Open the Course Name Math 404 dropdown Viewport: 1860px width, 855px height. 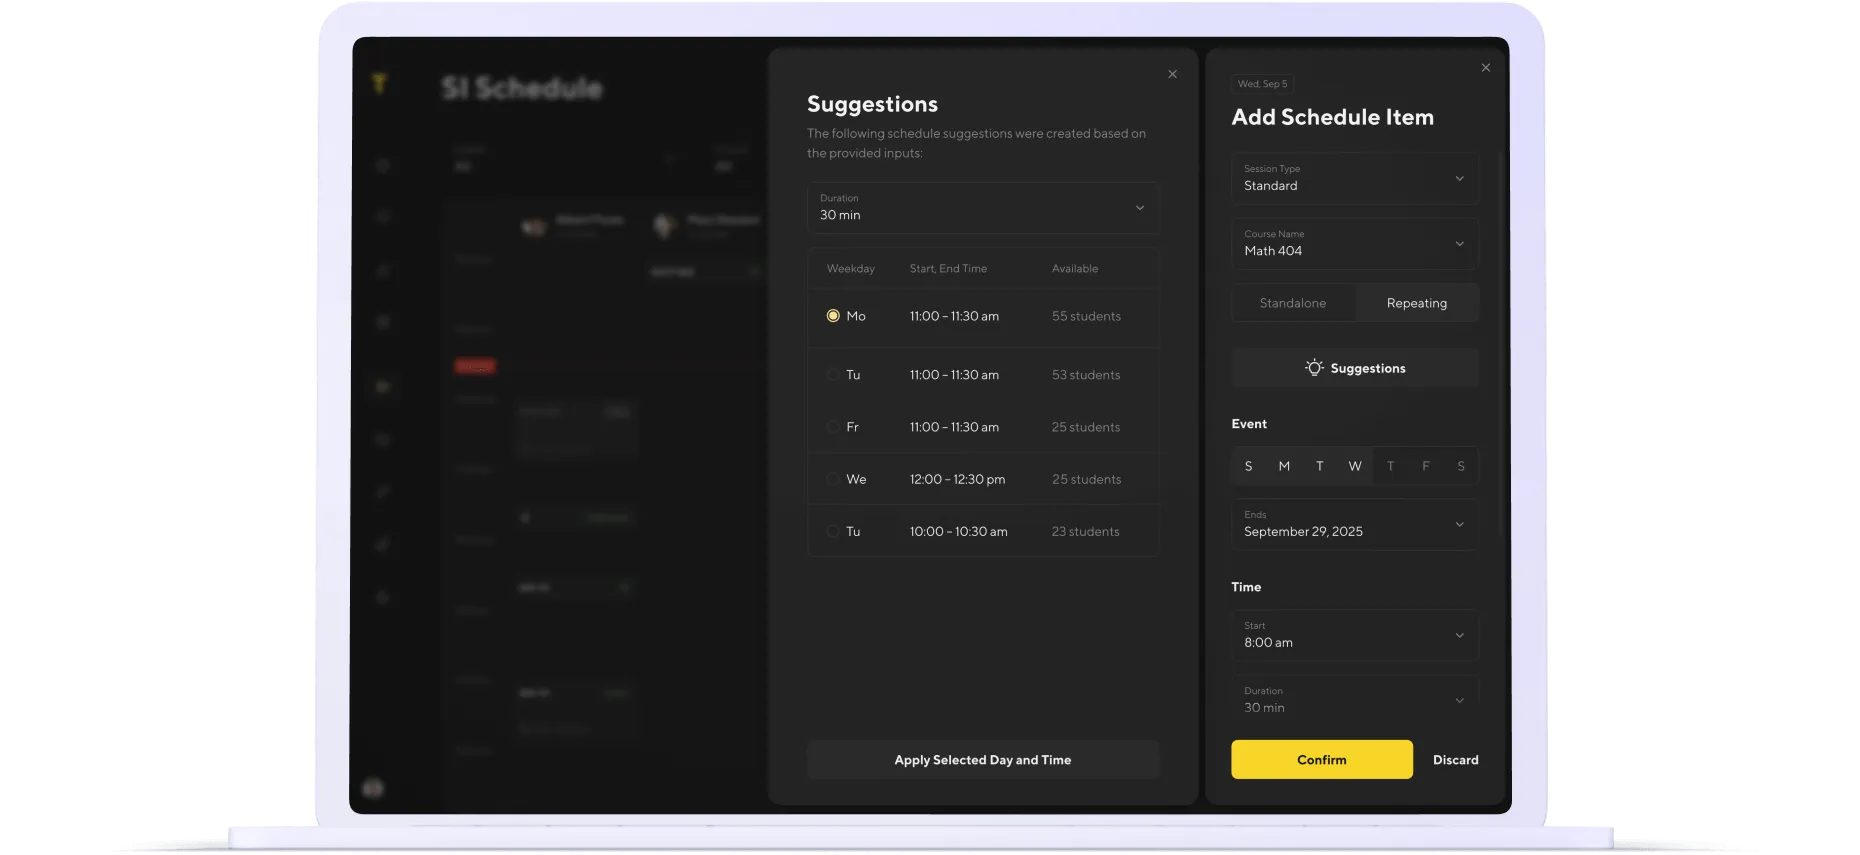click(x=1355, y=243)
